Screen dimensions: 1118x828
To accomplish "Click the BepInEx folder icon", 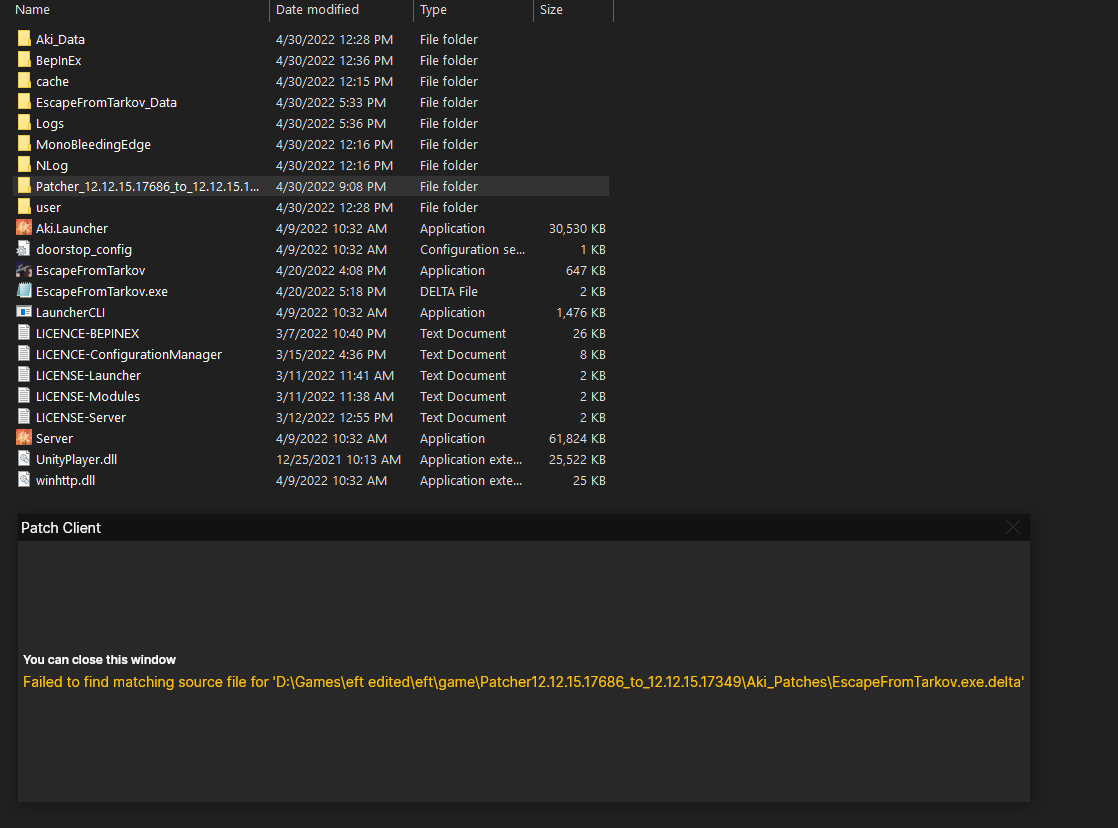I will click(x=24, y=60).
